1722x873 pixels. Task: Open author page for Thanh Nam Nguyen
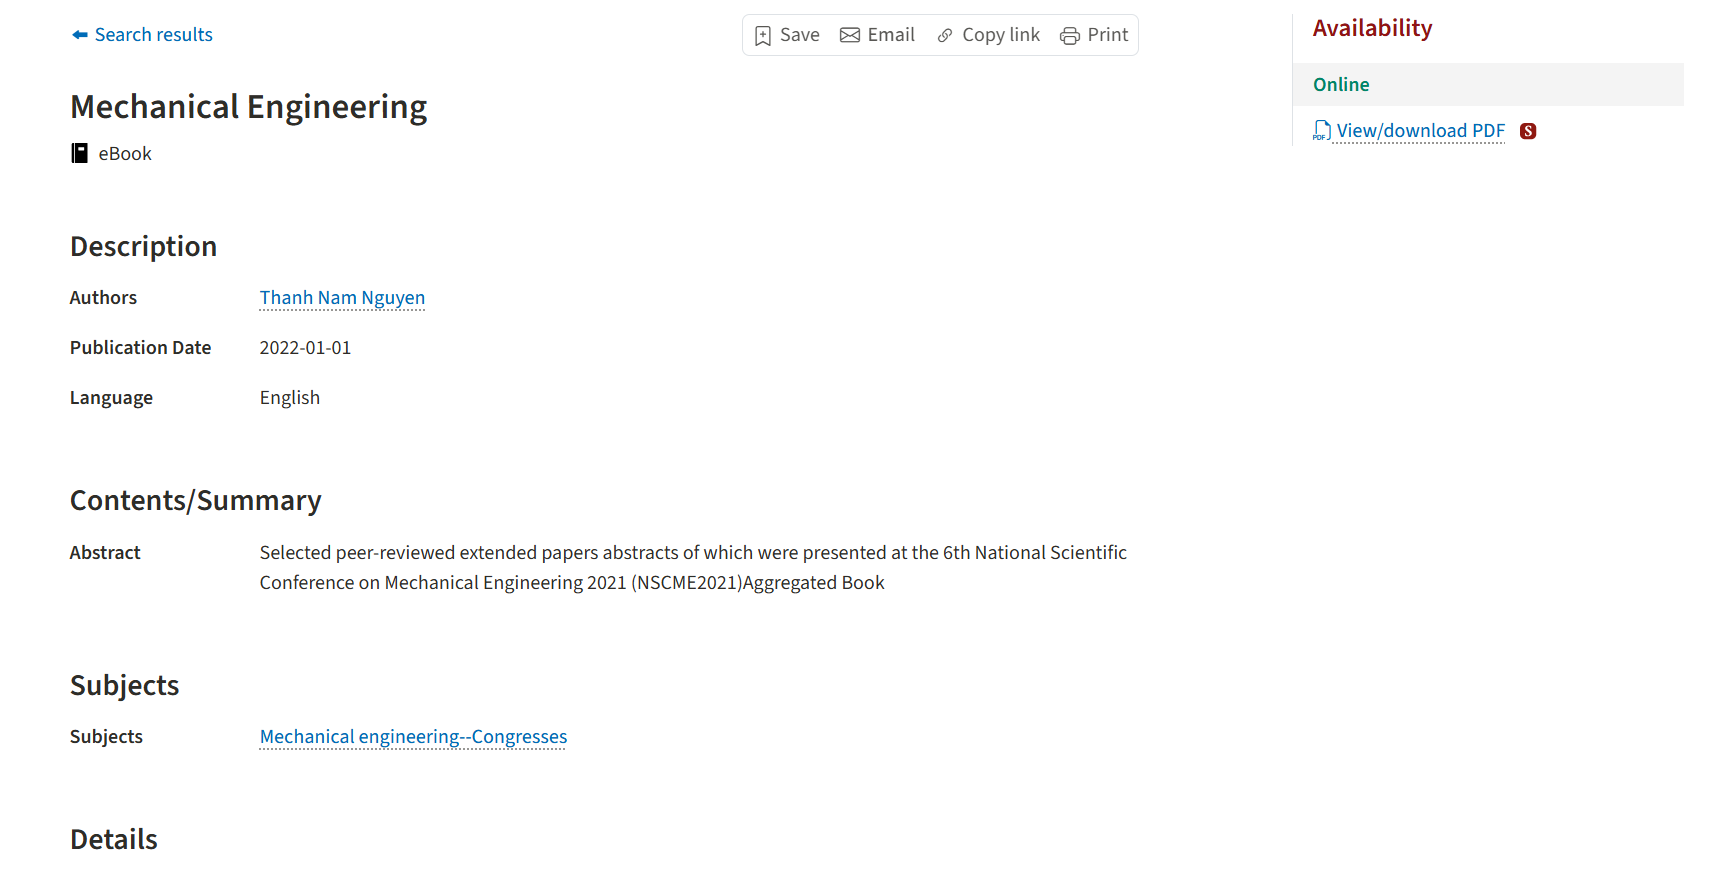click(x=342, y=297)
